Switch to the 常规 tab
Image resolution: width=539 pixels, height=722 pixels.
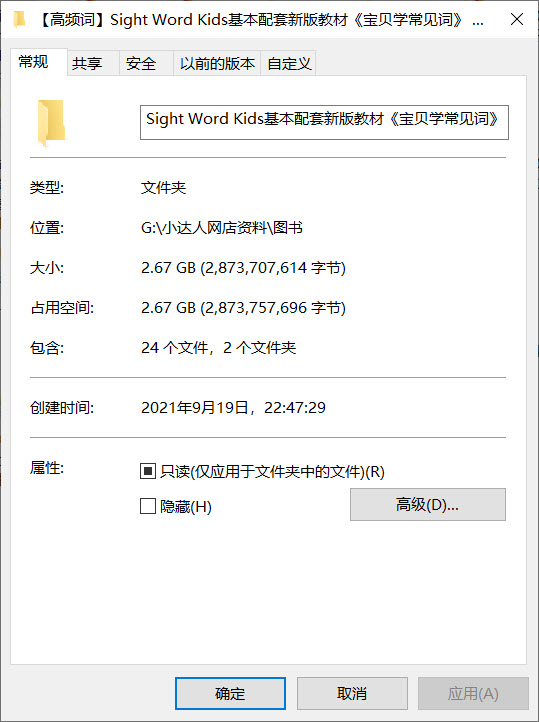coord(39,62)
